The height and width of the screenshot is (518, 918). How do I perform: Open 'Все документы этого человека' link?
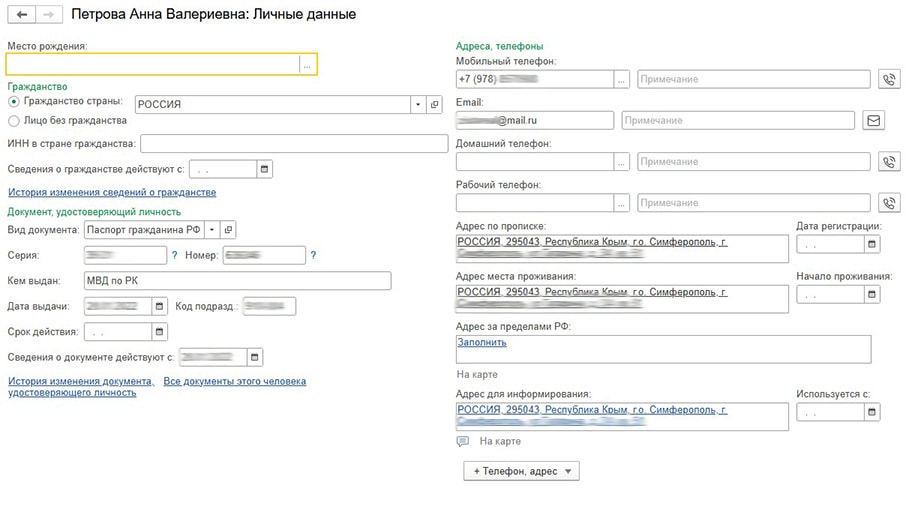(x=235, y=381)
